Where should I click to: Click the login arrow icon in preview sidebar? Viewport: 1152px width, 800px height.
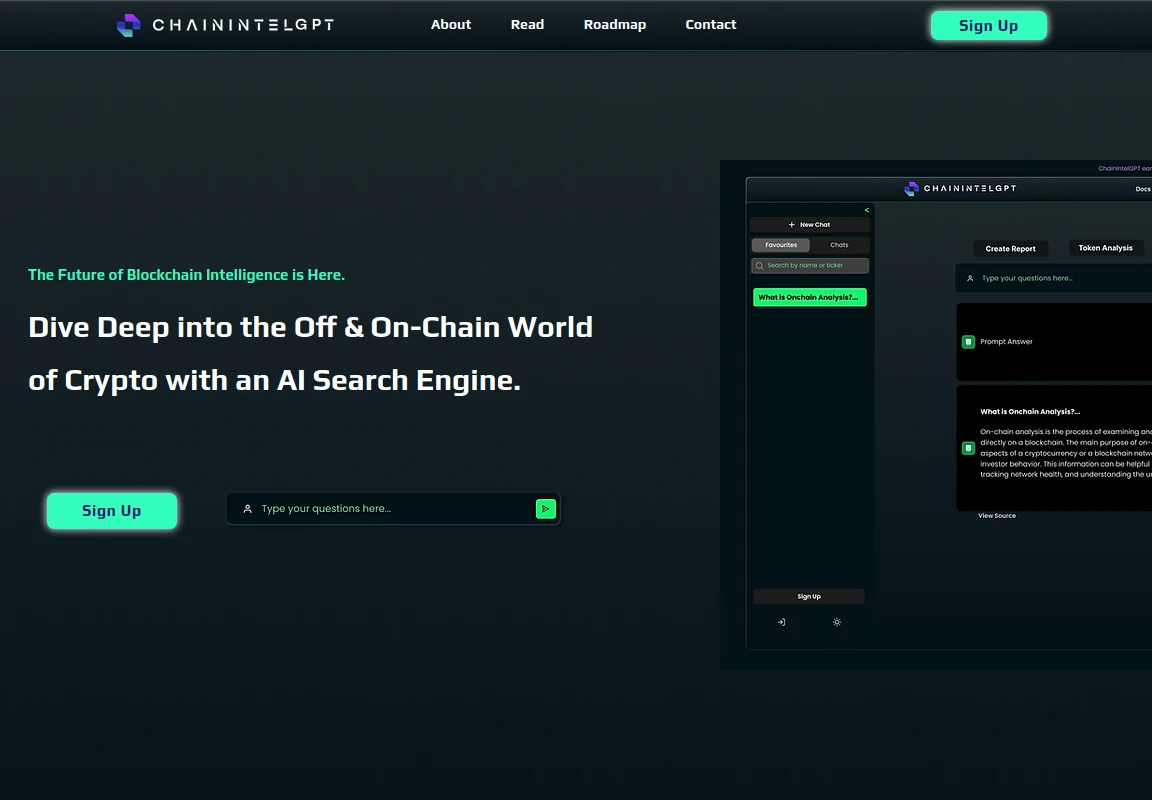tap(781, 622)
